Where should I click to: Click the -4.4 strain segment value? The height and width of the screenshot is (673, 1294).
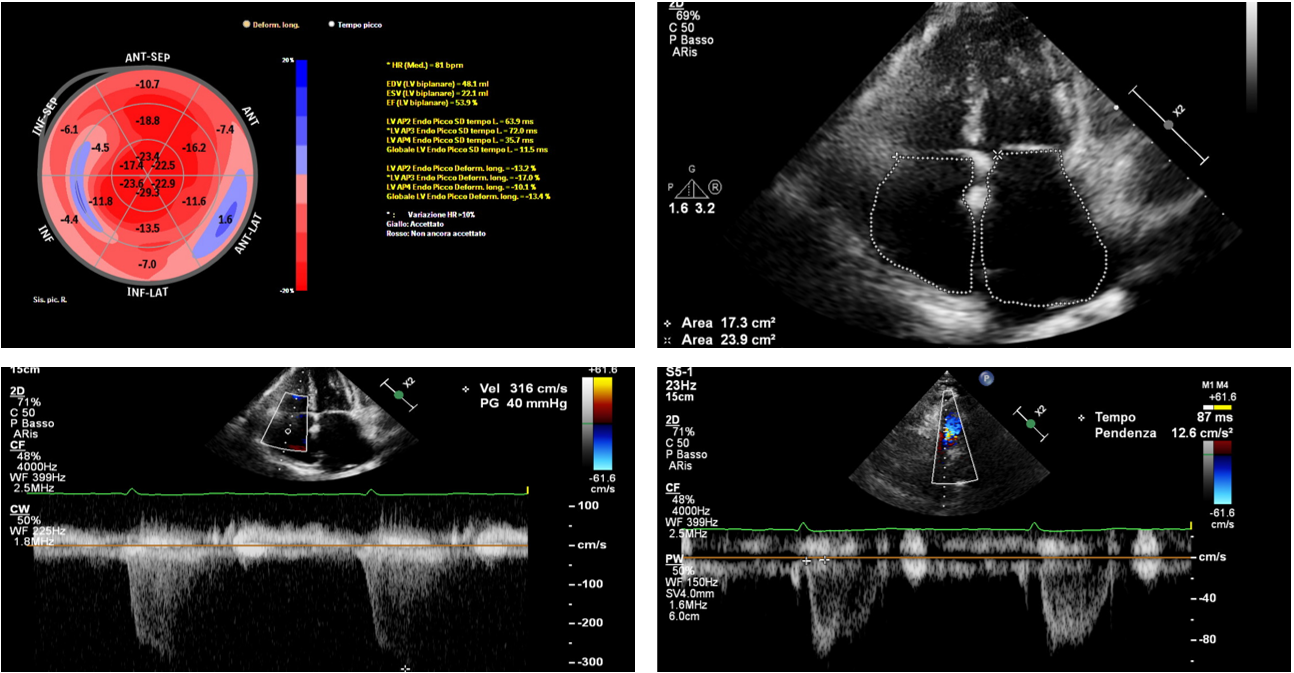point(69,219)
